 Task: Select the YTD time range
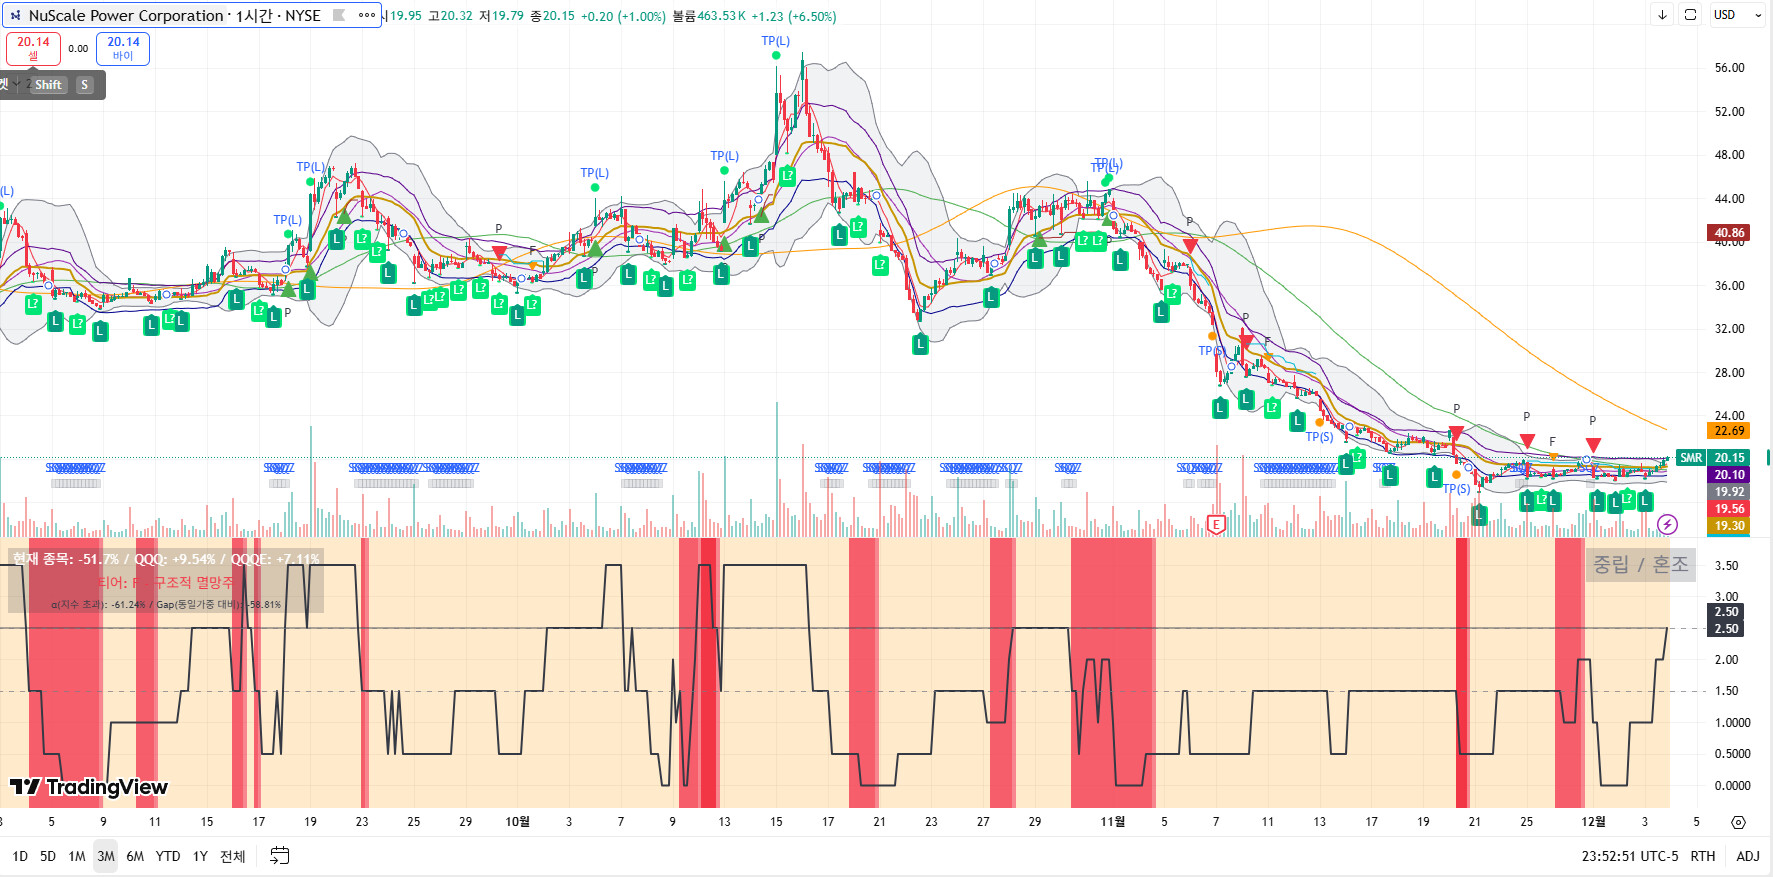[168, 856]
